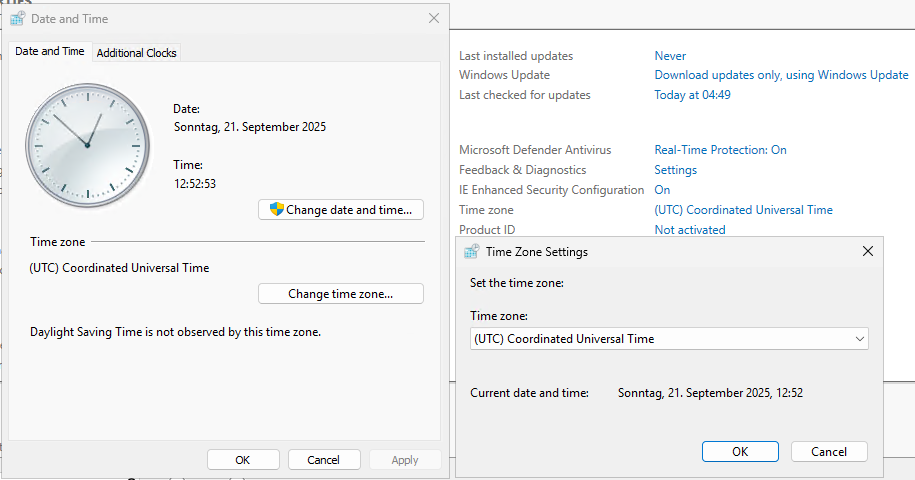Click the Product ID Not activated link

coord(690,230)
